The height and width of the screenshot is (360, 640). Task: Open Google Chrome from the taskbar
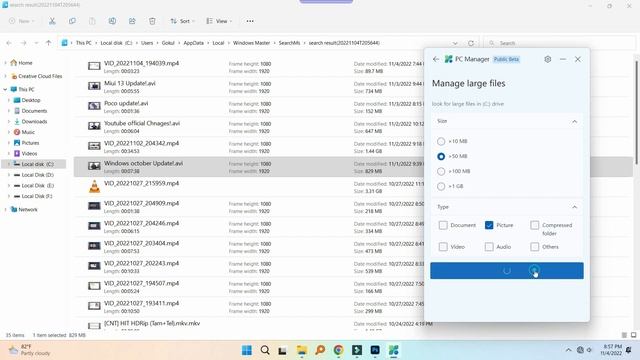point(338,350)
